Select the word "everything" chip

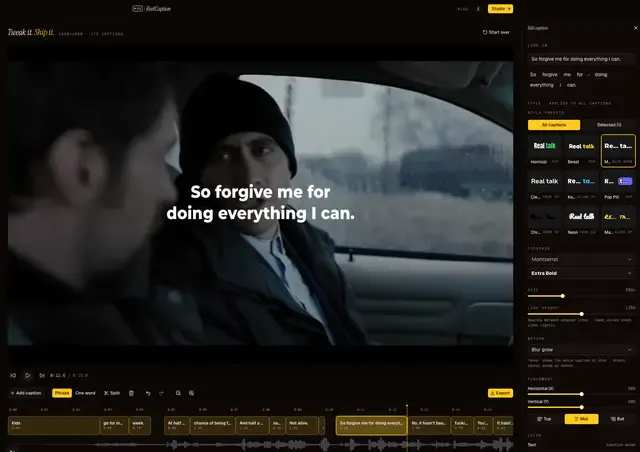[542, 85]
